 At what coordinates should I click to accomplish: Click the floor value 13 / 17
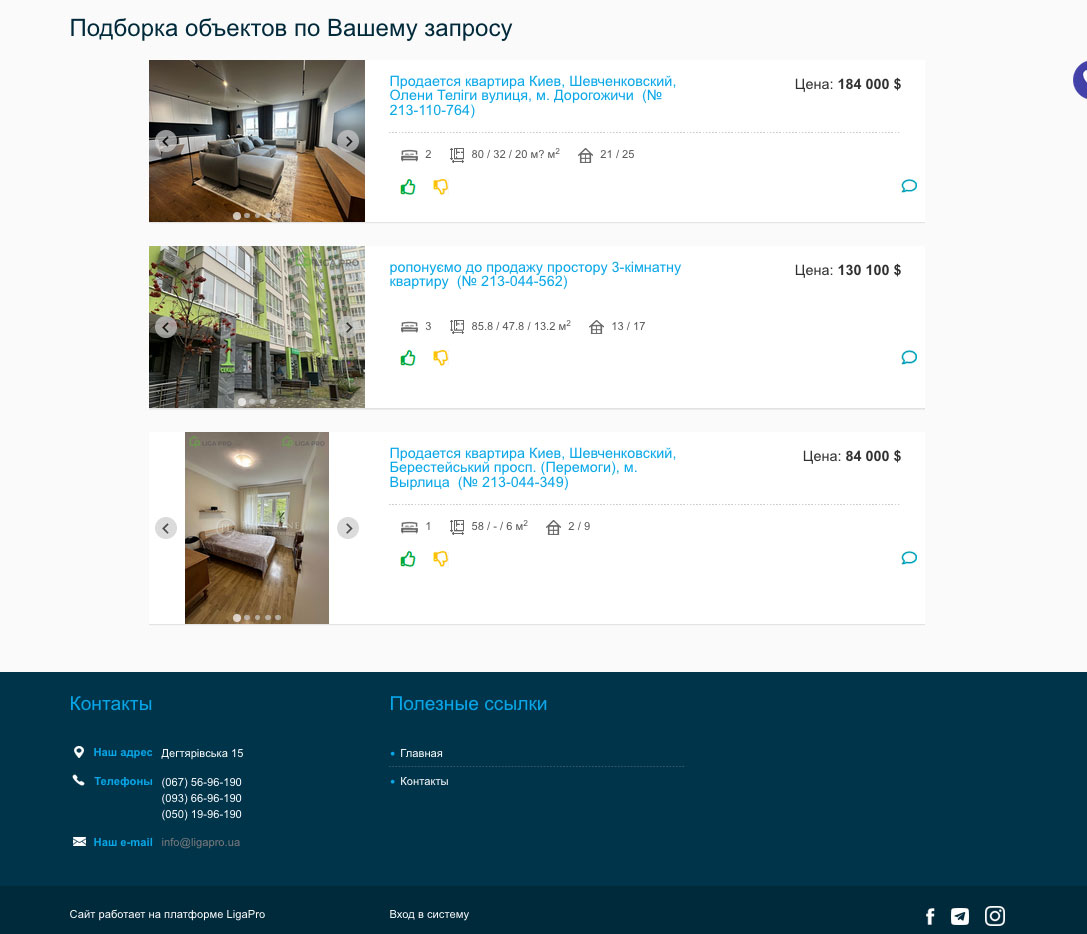pos(628,326)
